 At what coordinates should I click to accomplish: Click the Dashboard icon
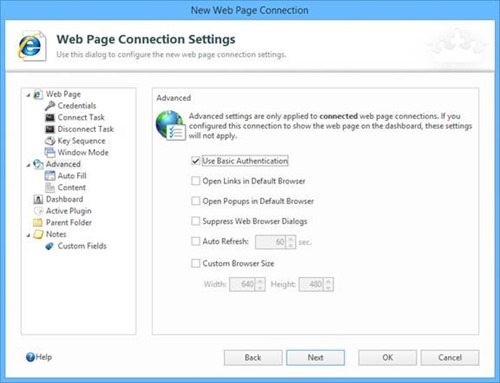point(38,199)
